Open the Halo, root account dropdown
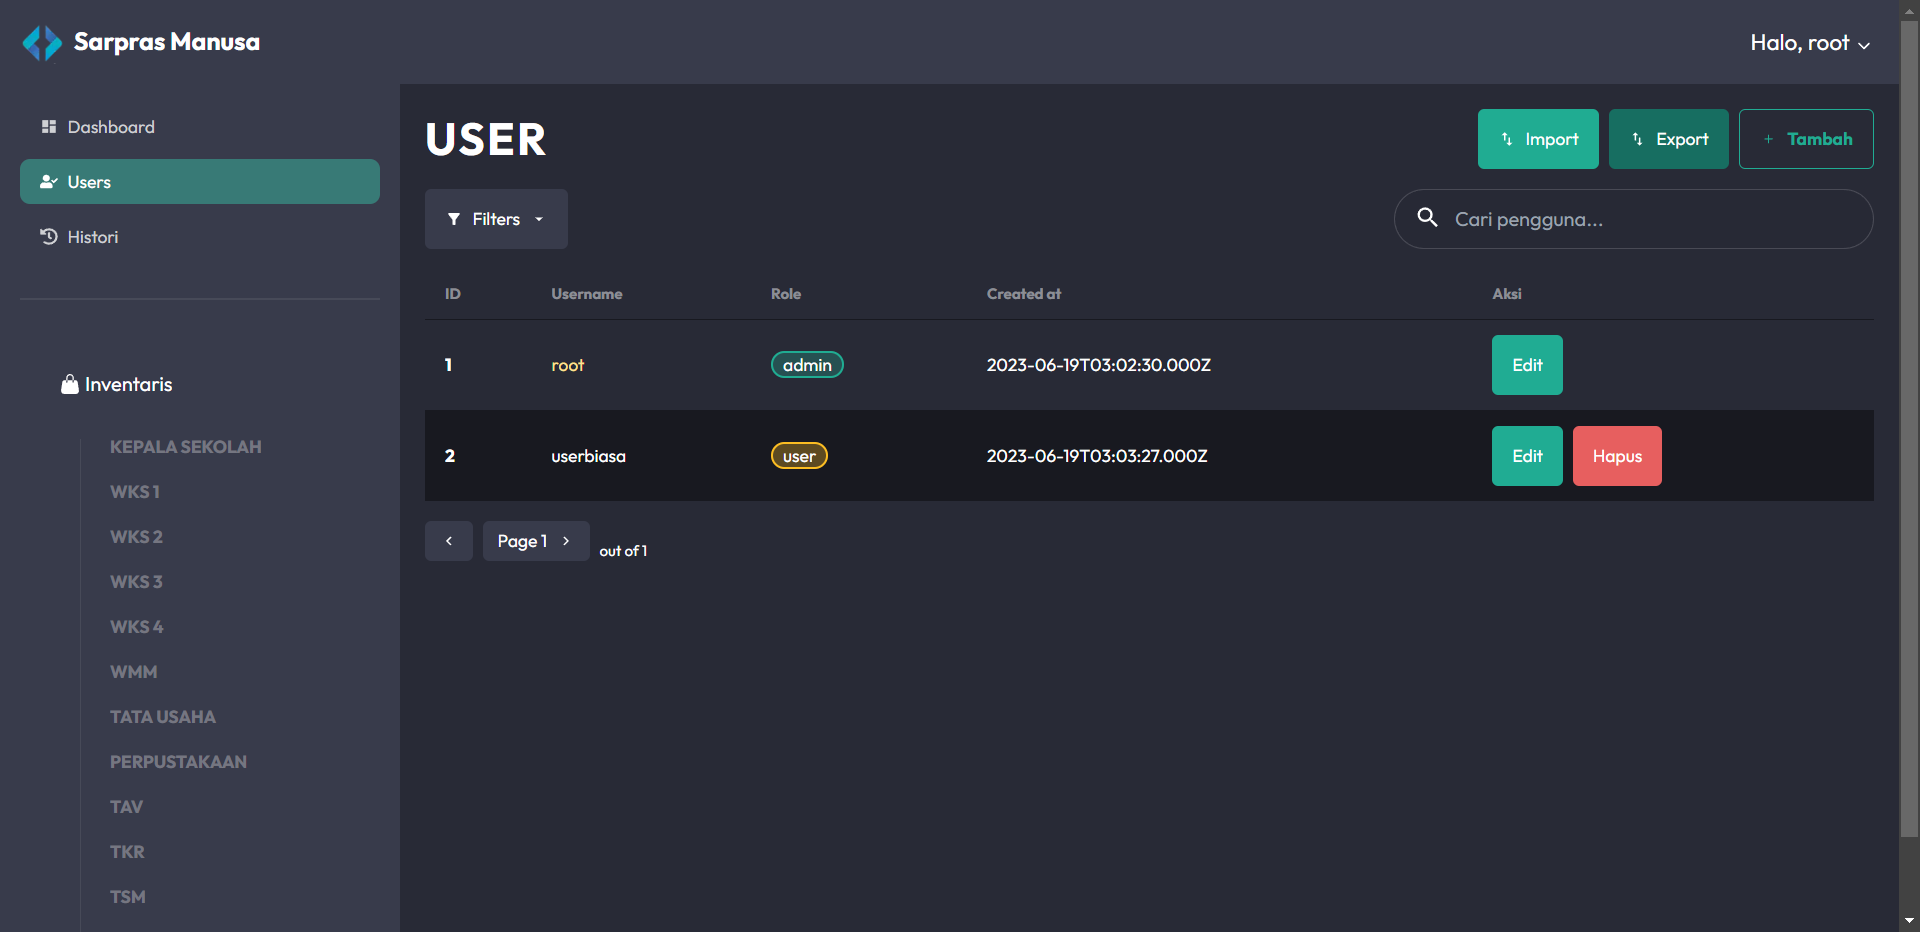1920x932 pixels. point(1810,43)
